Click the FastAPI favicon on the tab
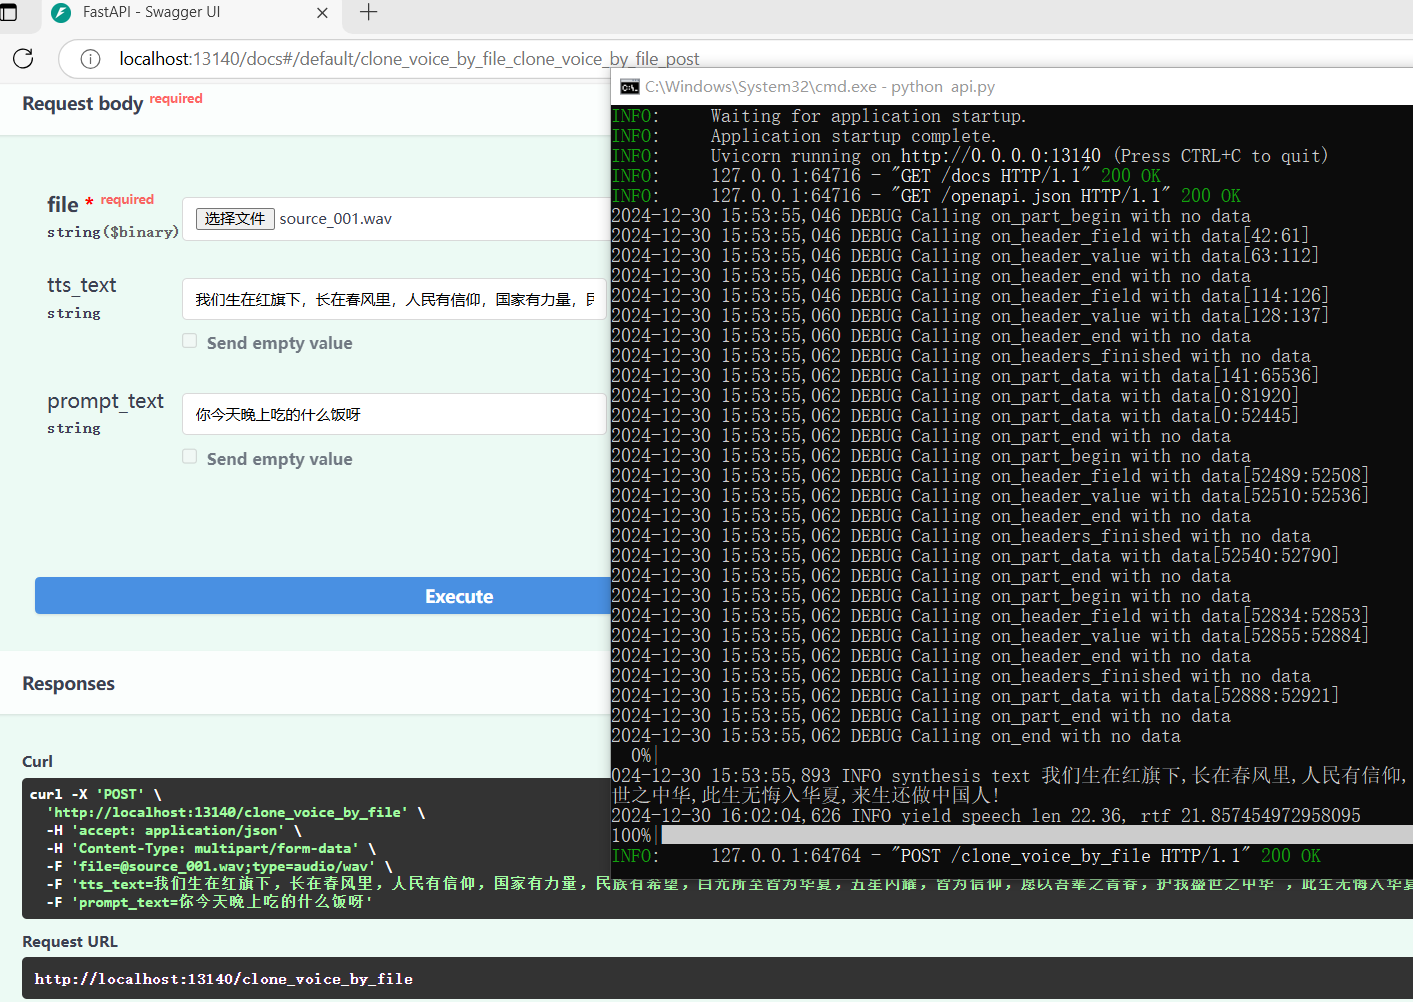1413x1002 pixels. 61,13
